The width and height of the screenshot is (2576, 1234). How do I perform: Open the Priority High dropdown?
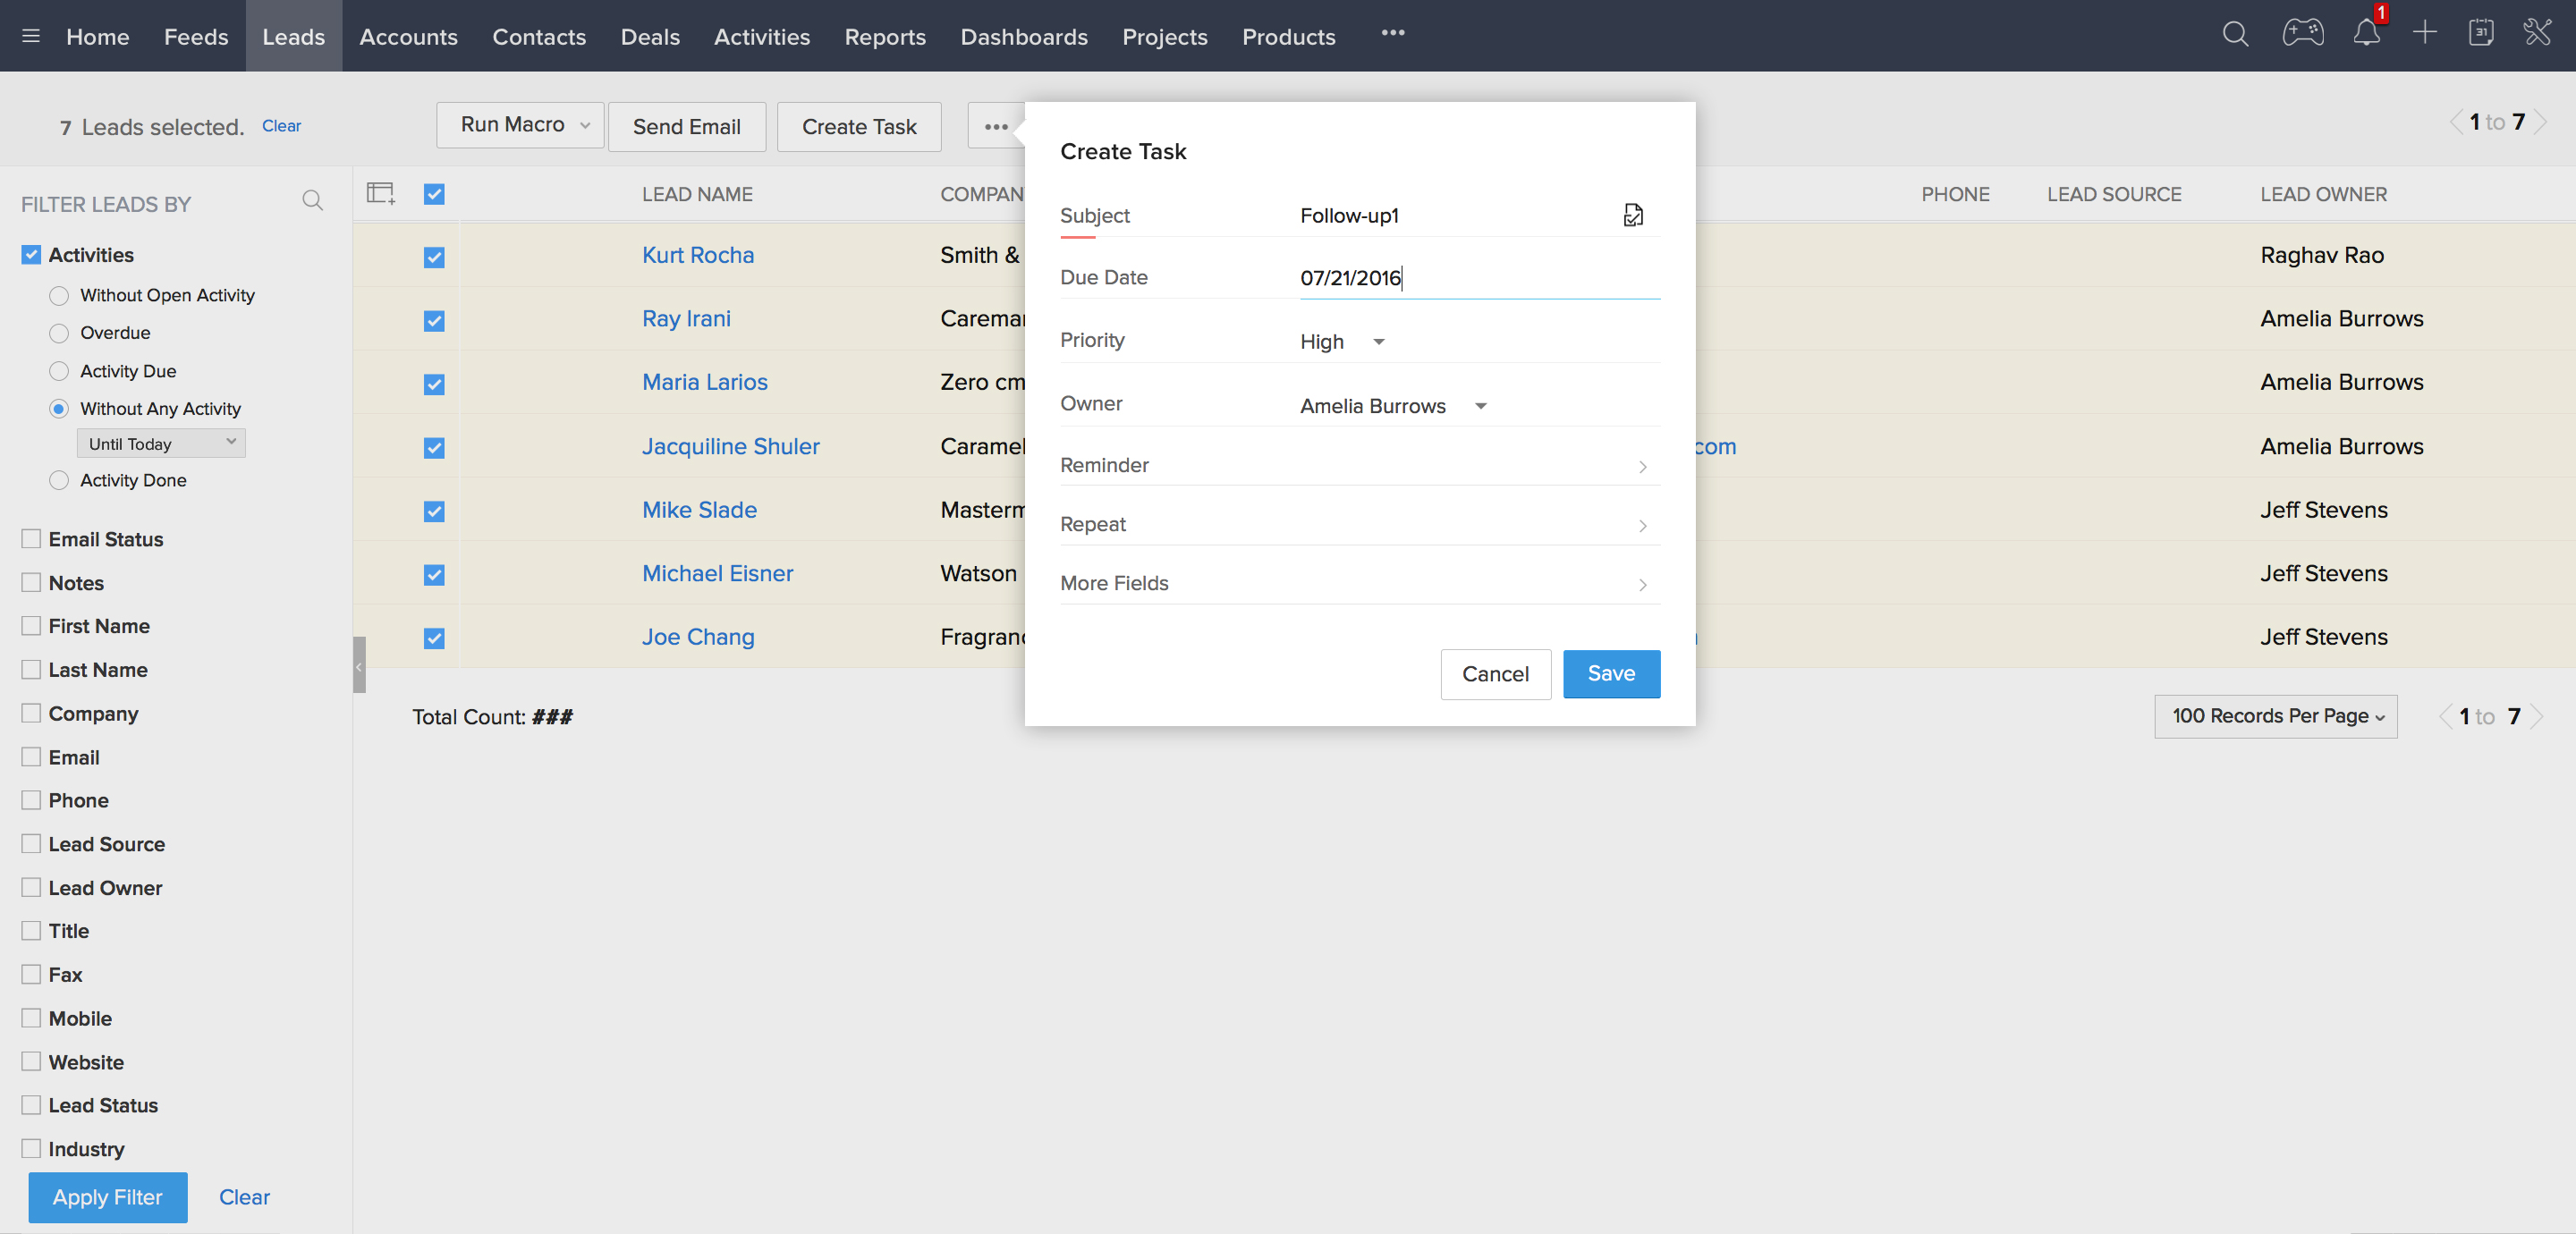[x=1342, y=342]
